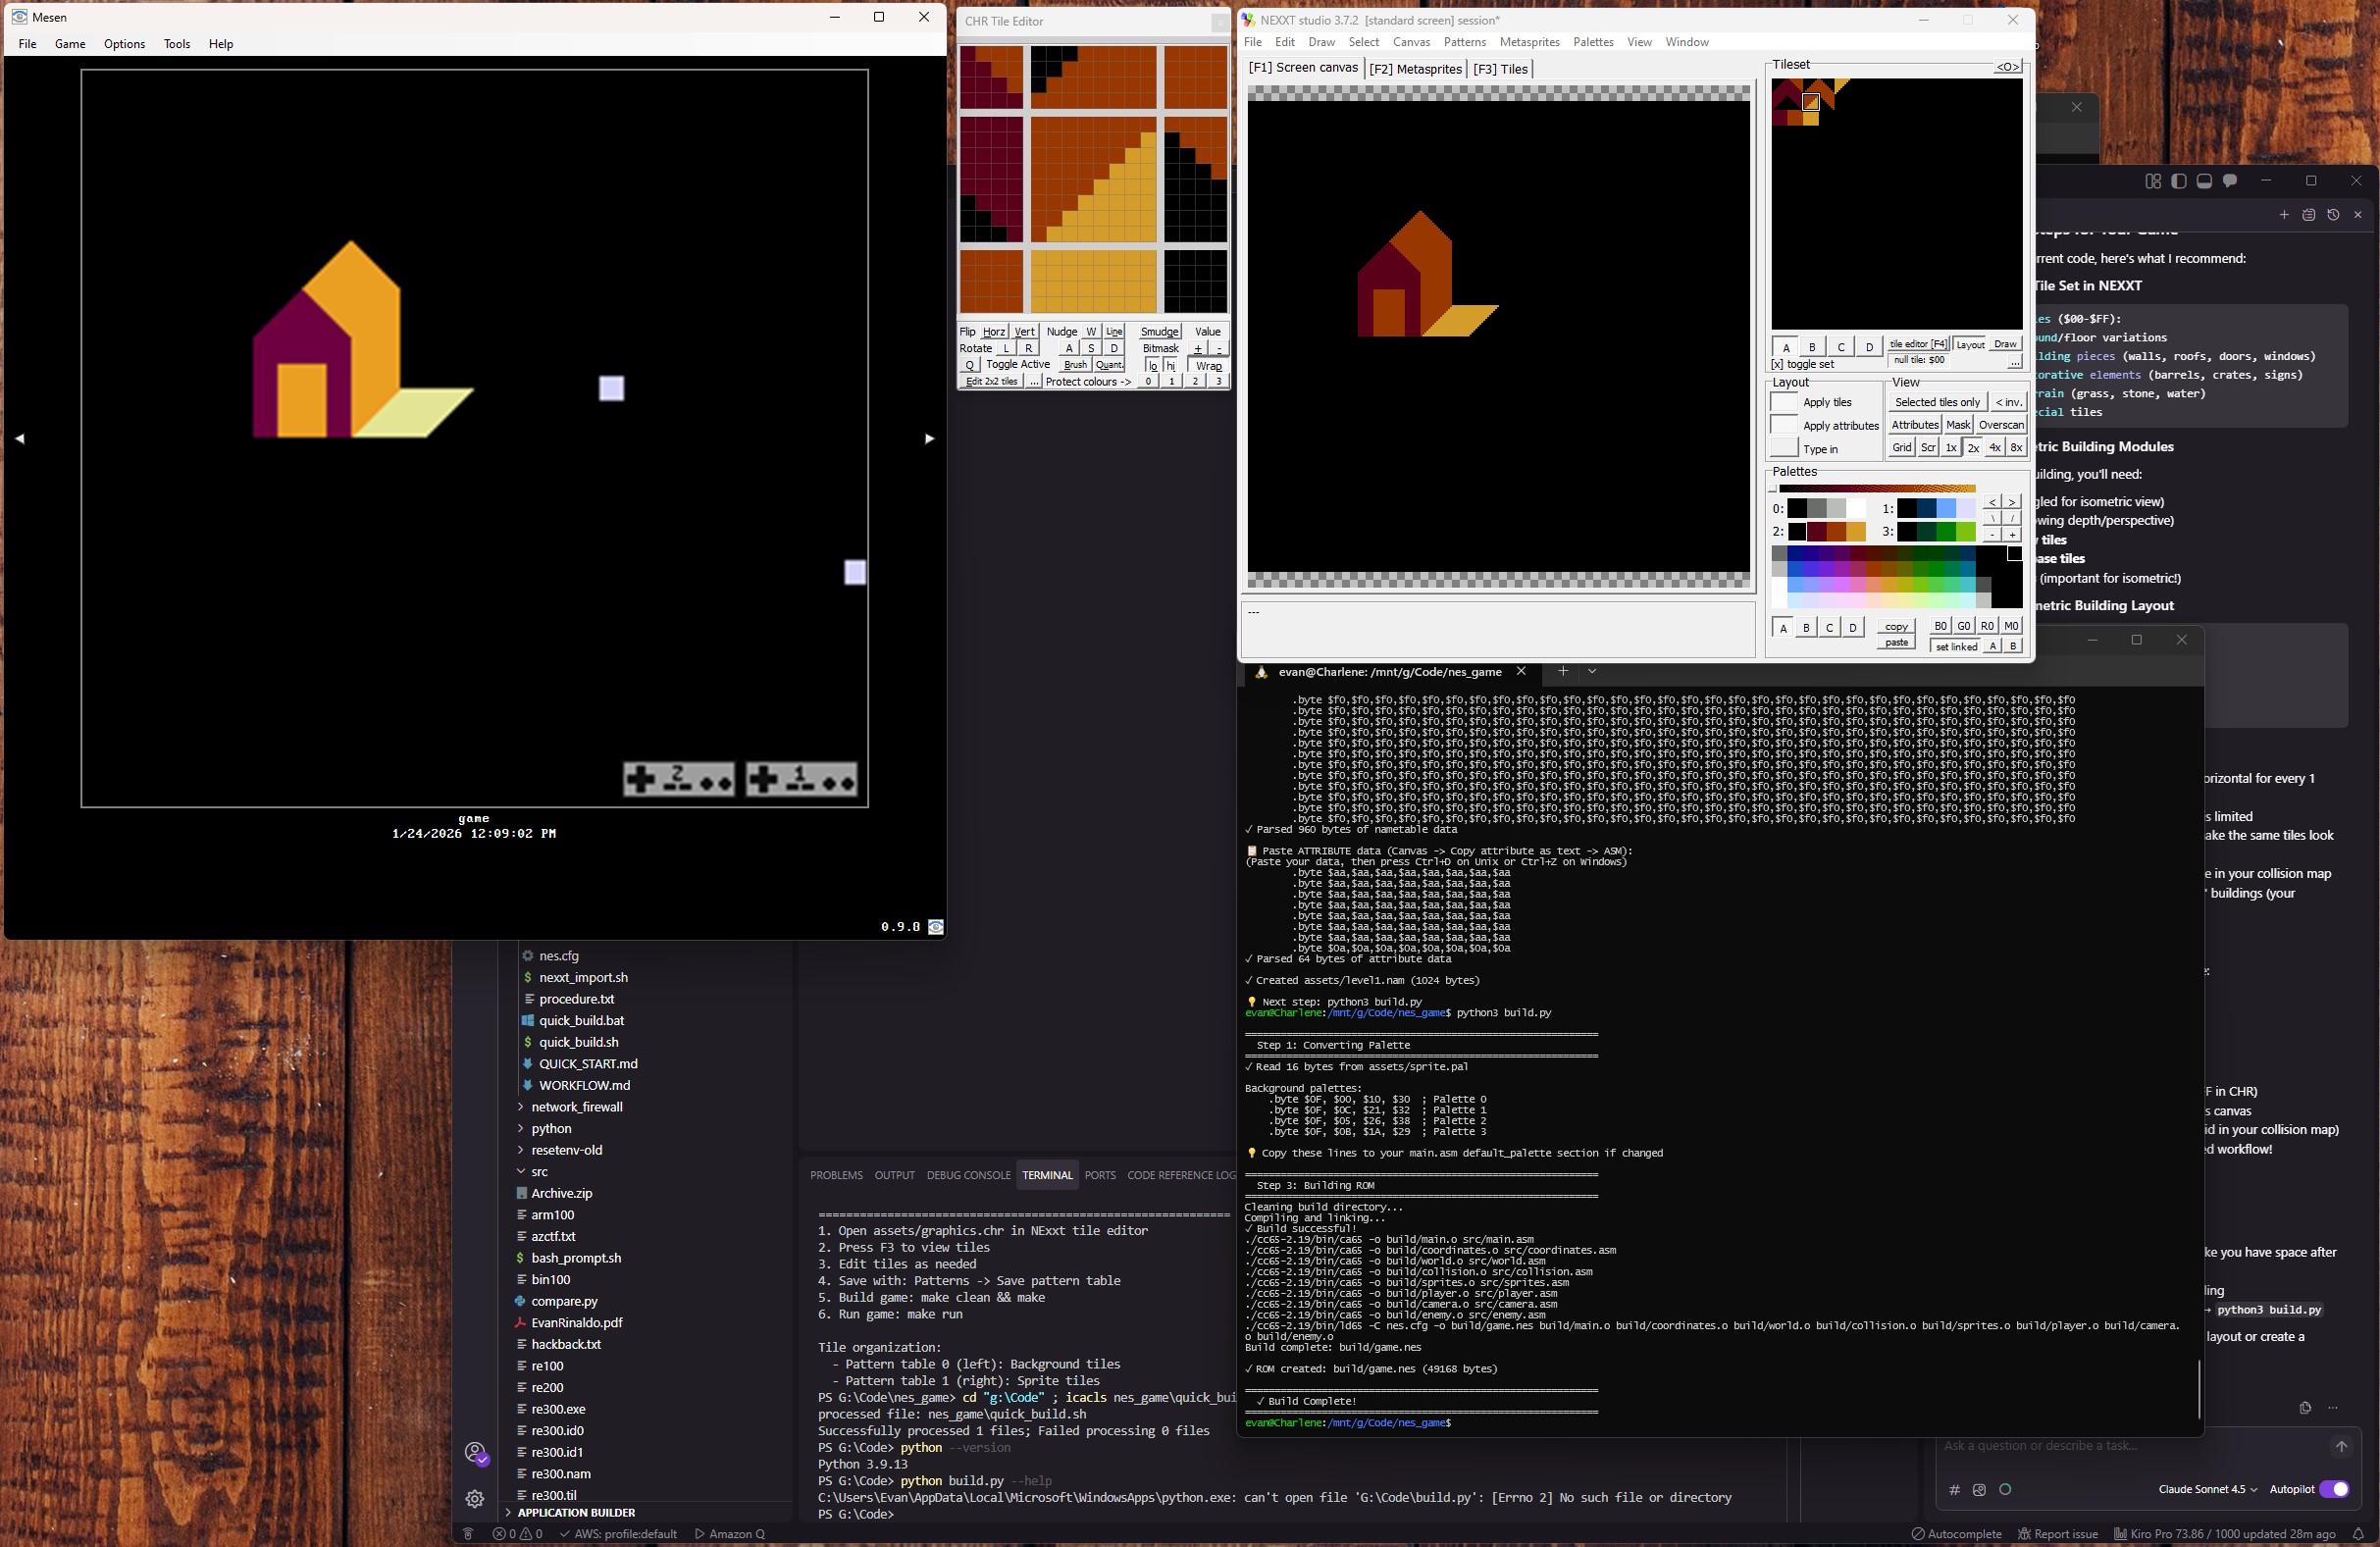This screenshot has width=2380, height=1547.
Task: Collapse the src folder
Action: pos(539,1172)
